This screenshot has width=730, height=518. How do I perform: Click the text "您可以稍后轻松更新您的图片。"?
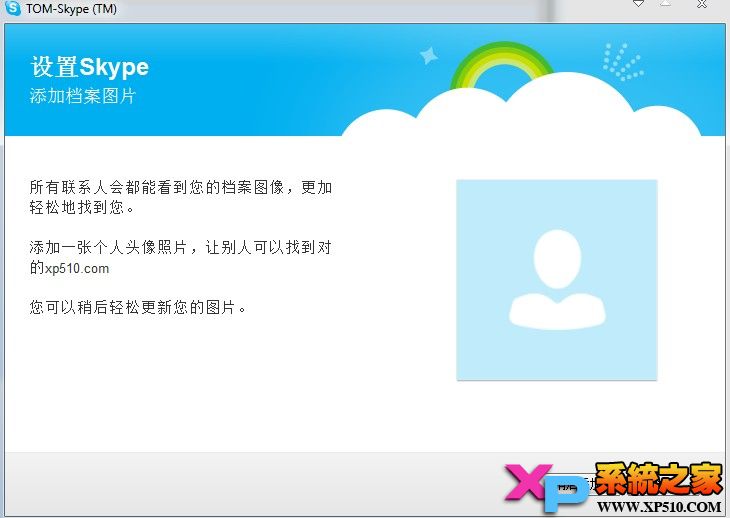click(x=138, y=307)
